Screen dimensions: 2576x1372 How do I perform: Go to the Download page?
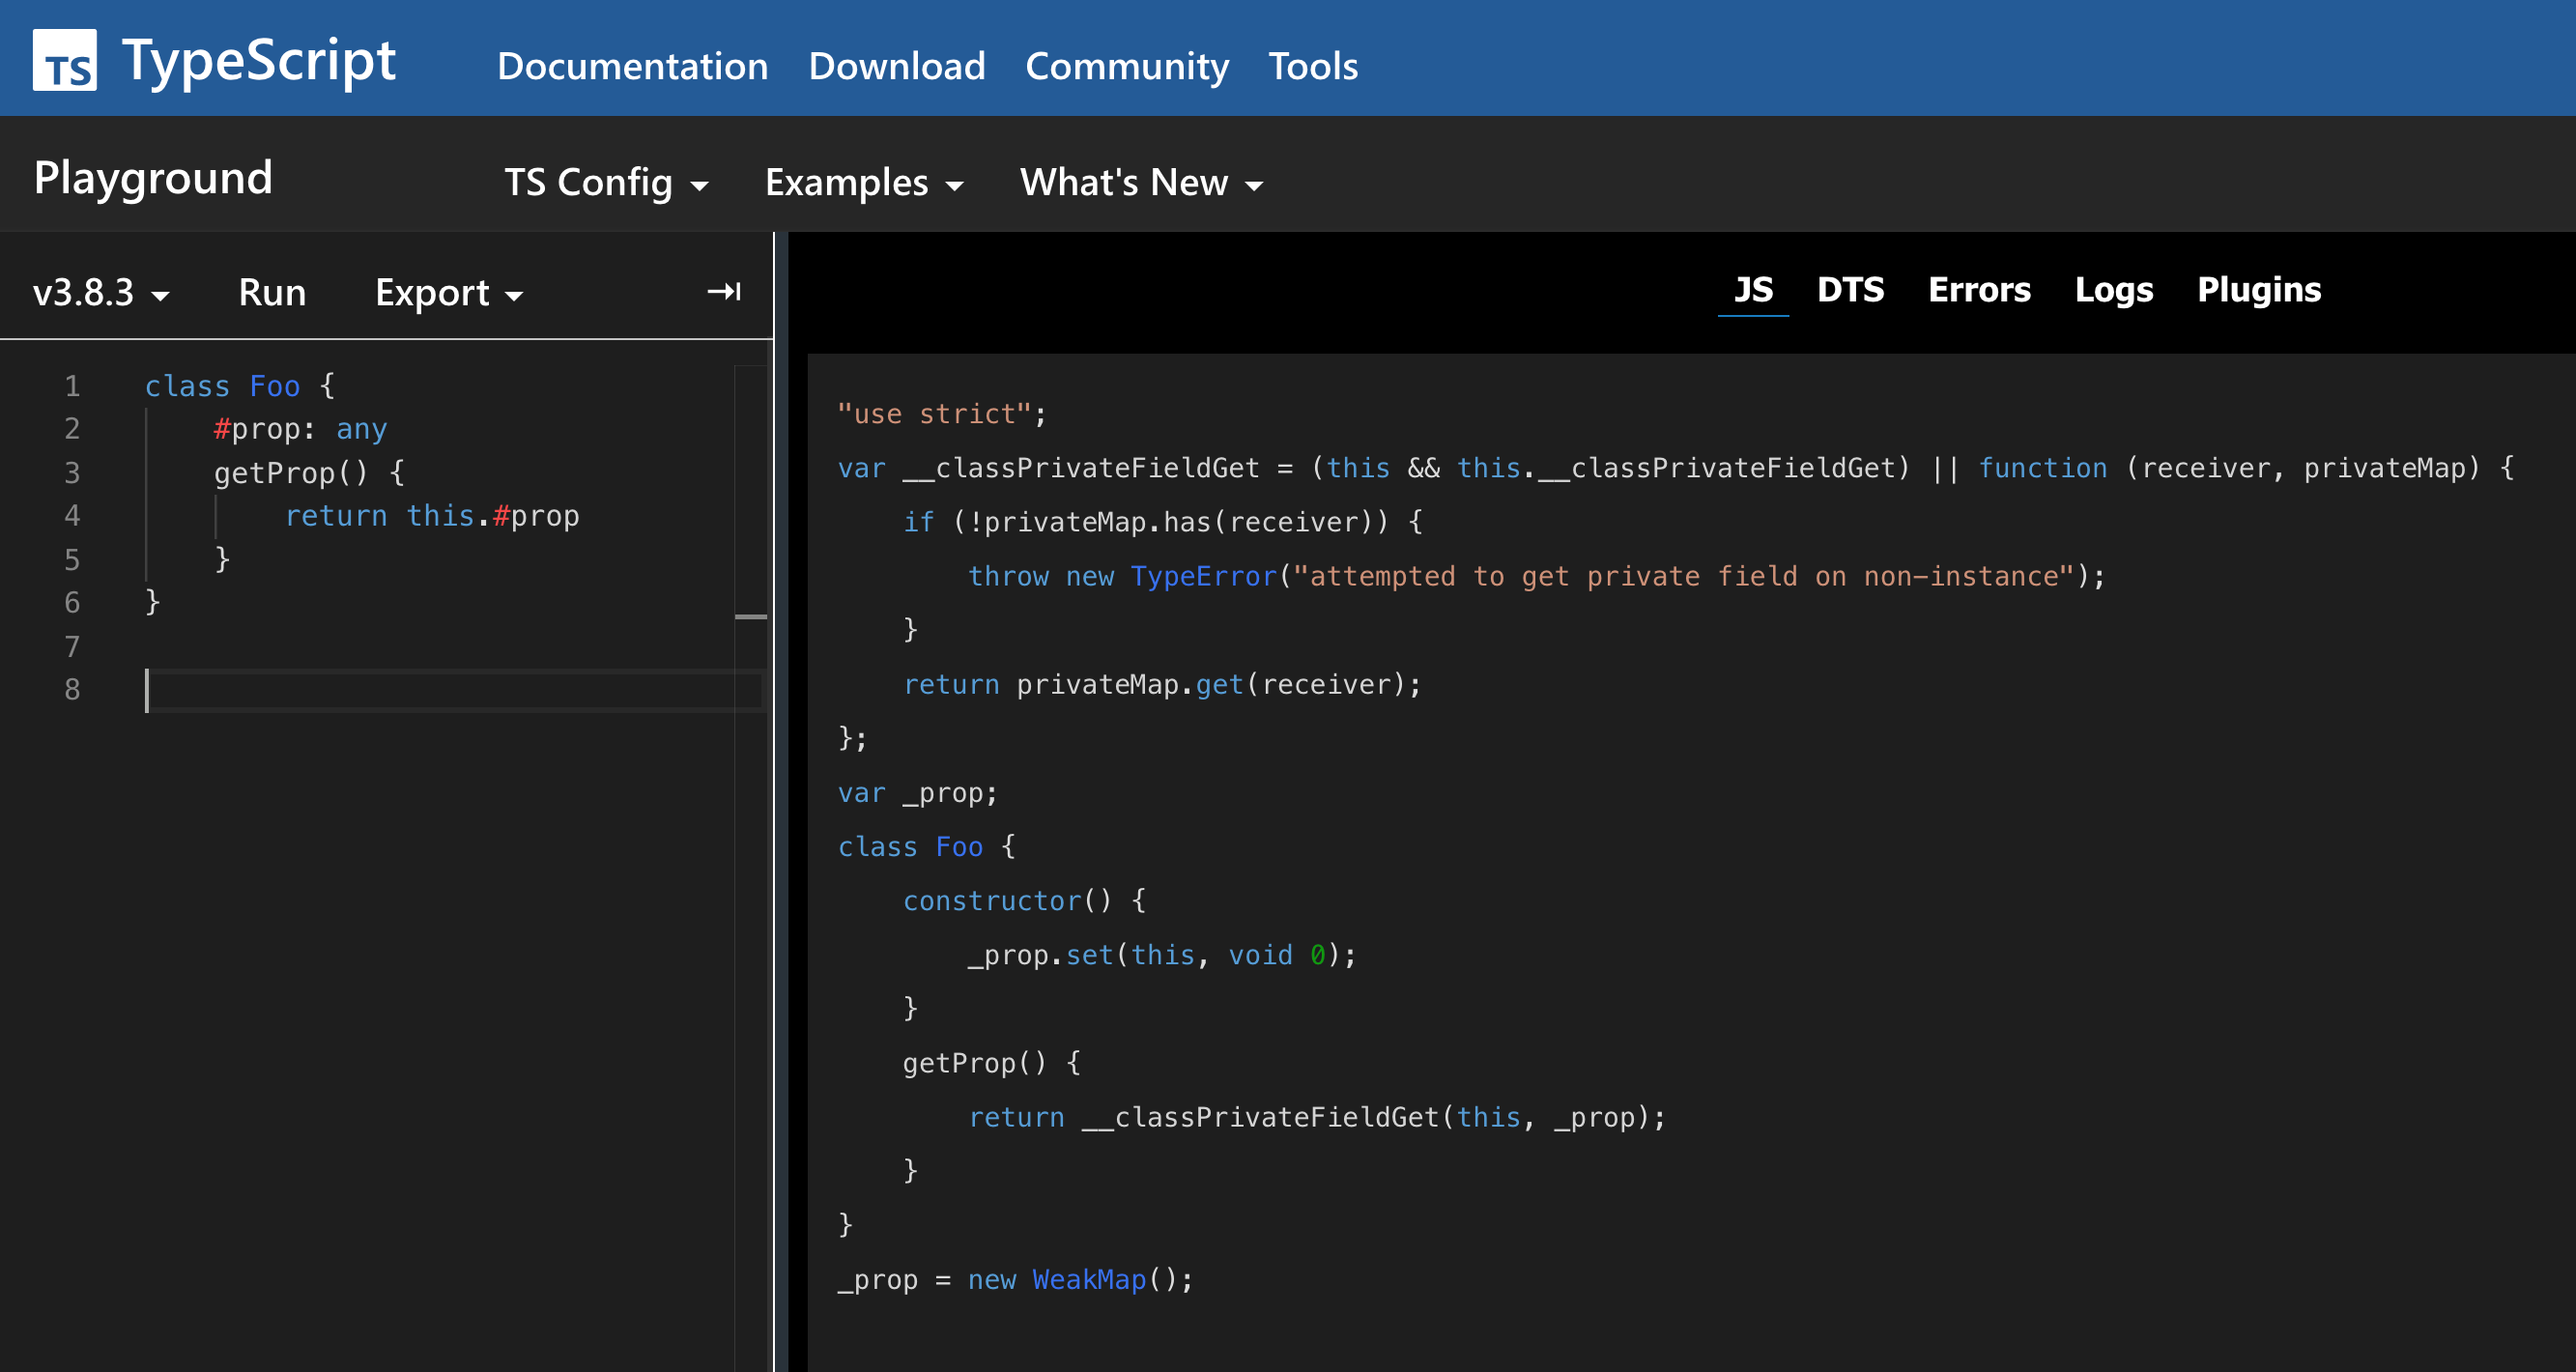[x=896, y=66]
